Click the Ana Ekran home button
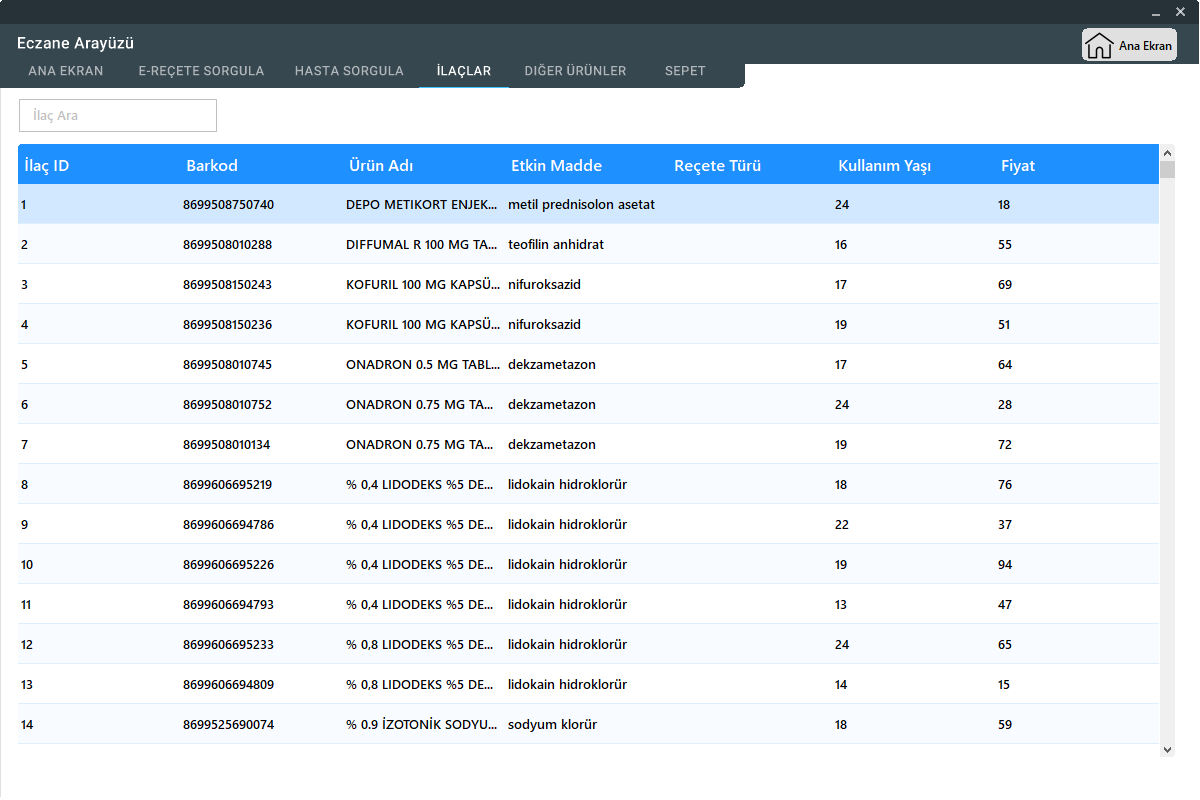 point(1129,45)
